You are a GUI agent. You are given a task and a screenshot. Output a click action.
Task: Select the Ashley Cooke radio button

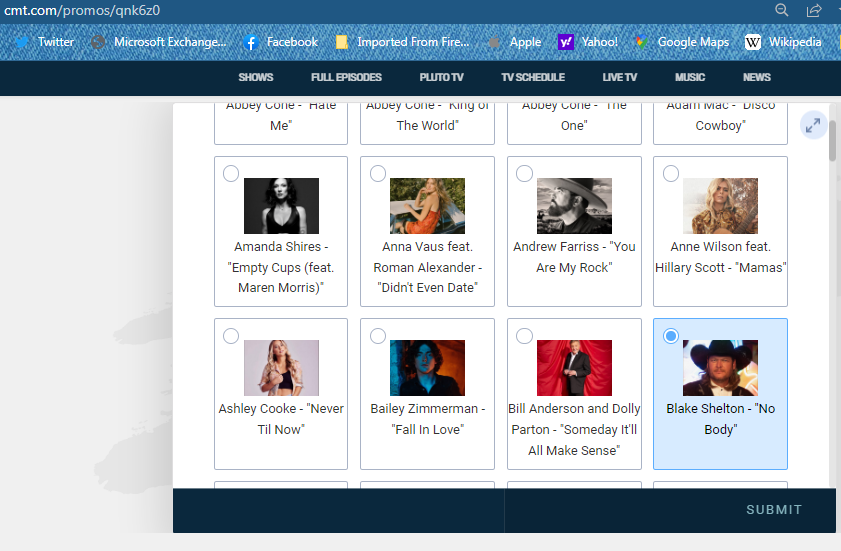click(231, 336)
